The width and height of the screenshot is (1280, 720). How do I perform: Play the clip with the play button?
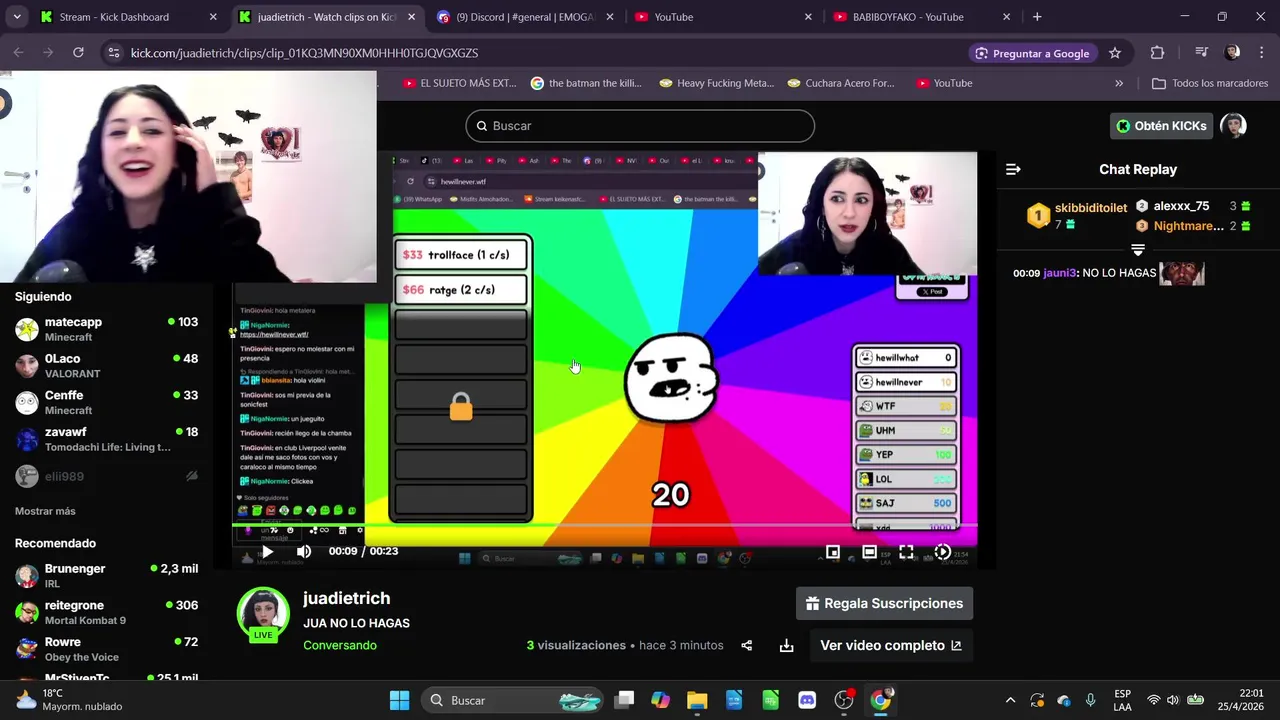click(x=267, y=551)
